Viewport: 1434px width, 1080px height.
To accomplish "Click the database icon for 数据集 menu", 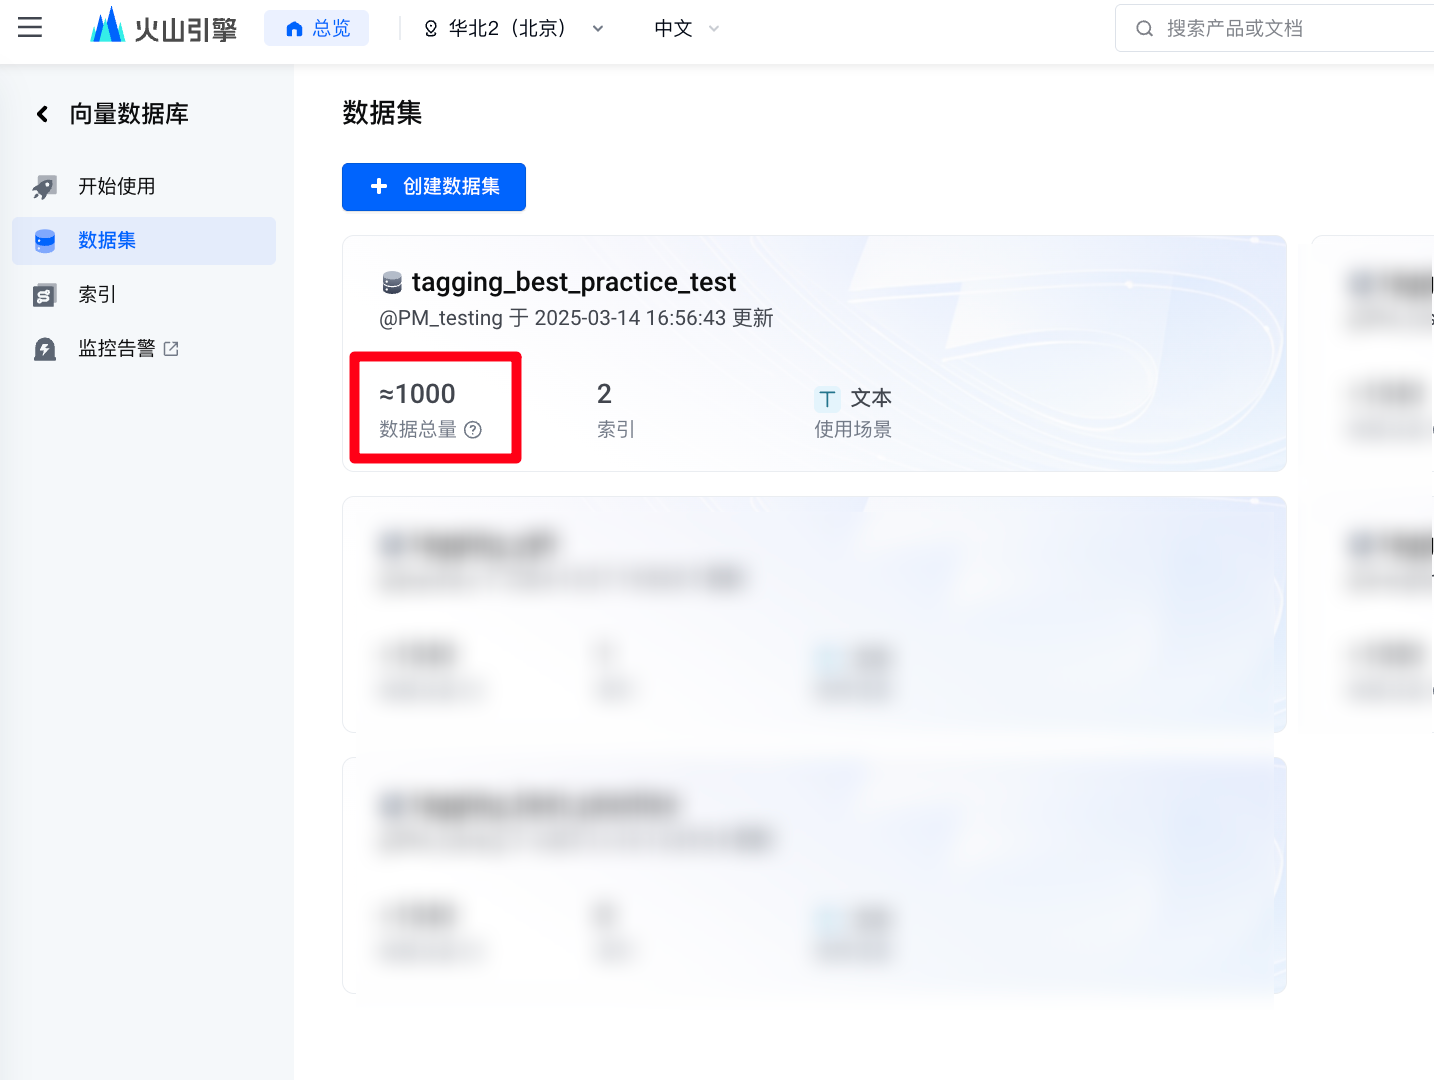I will click(x=45, y=241).
